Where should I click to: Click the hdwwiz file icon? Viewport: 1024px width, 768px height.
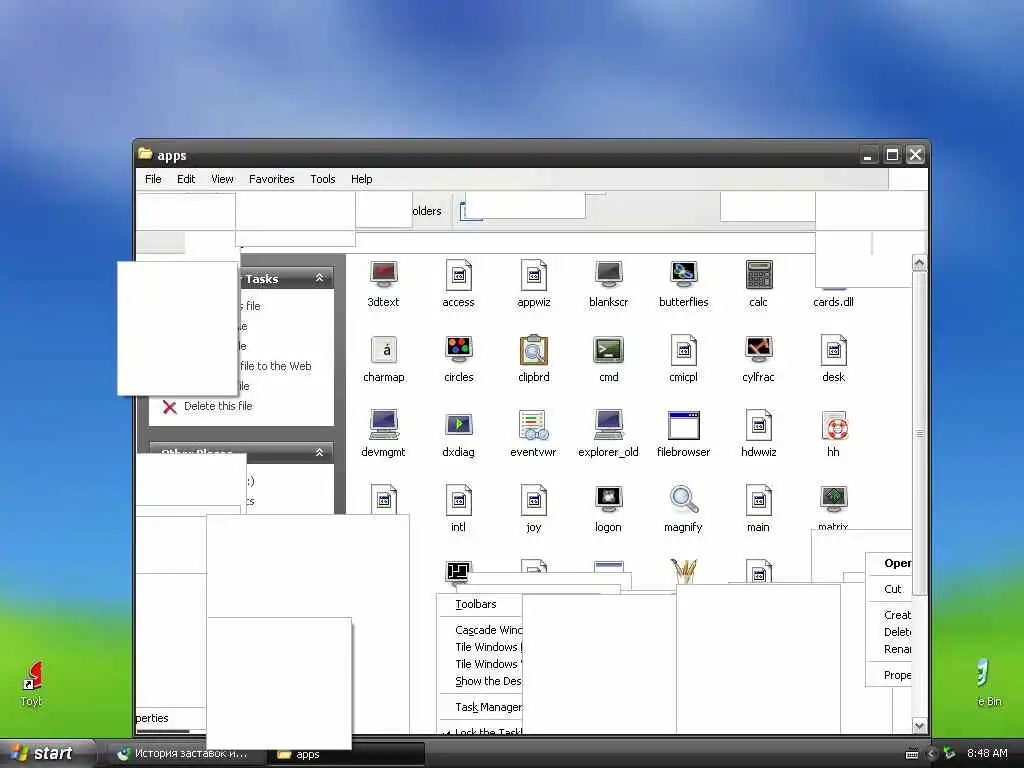(759, 424)
